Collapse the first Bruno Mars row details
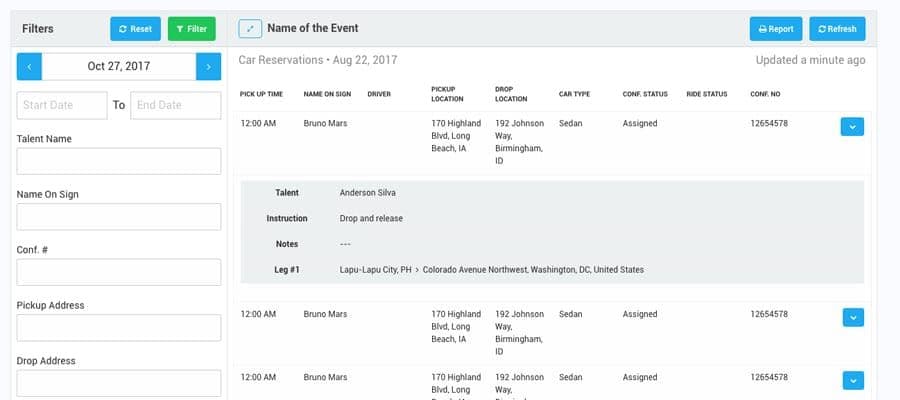The width and height of the screenshot is (900, 400). tap(852, 127)
